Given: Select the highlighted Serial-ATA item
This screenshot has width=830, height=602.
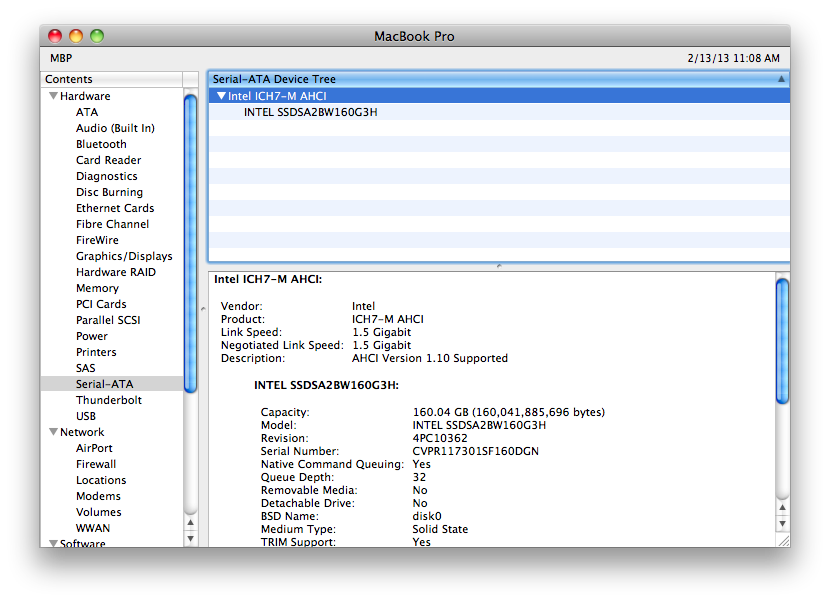Looking at the screenshot, I should (x=112, y=384).
